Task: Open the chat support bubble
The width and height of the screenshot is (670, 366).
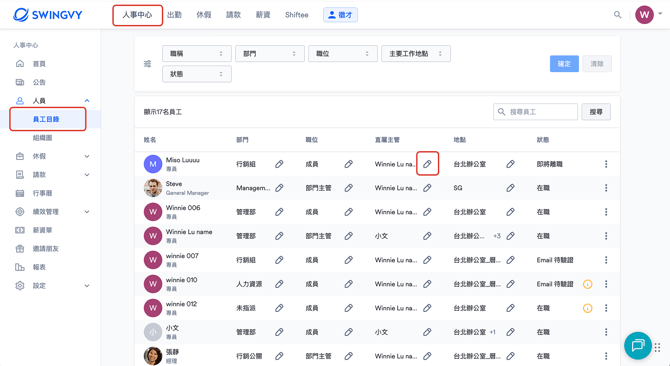Action: pos(638,345)
